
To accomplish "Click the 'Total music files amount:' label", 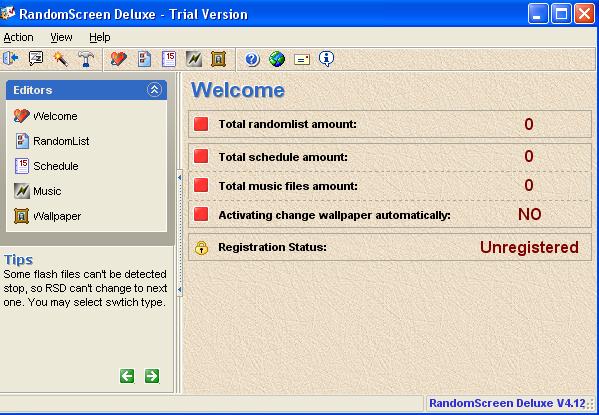I will [x=288, y=186].
